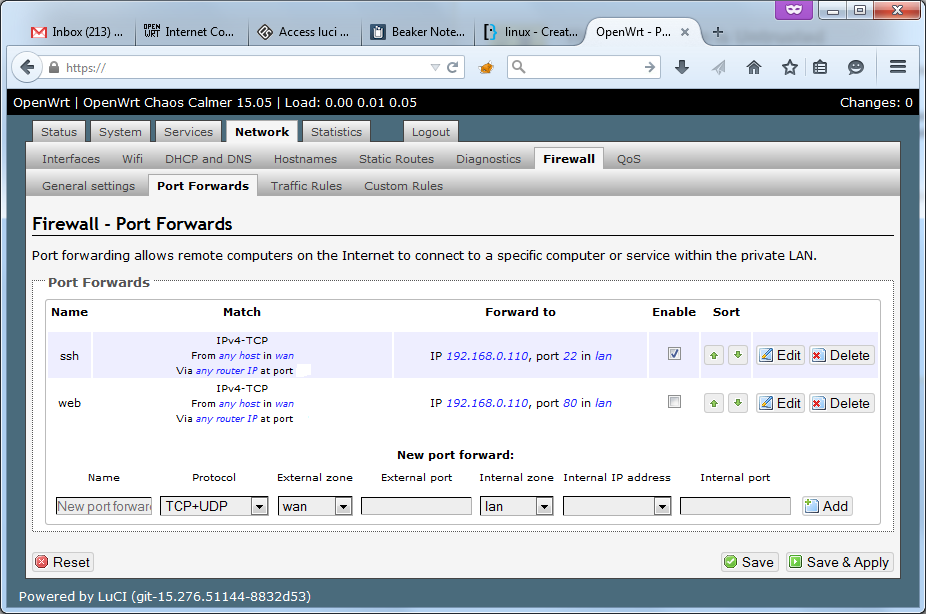Move the ssh rule down with arrow
The image size is (926, 614).
(738, 355)
